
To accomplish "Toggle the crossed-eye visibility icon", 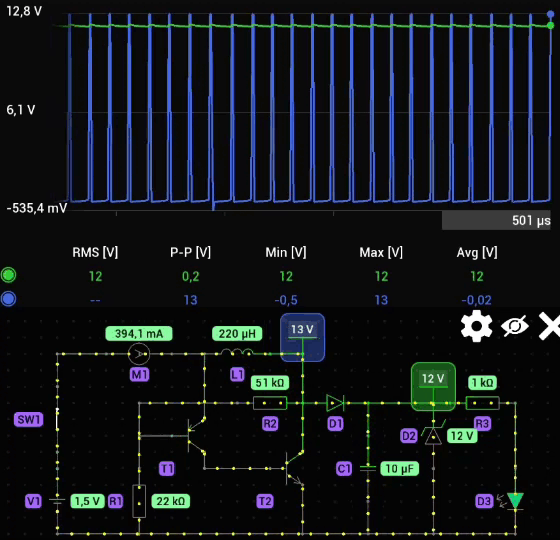I will click(x=515, y=326).
